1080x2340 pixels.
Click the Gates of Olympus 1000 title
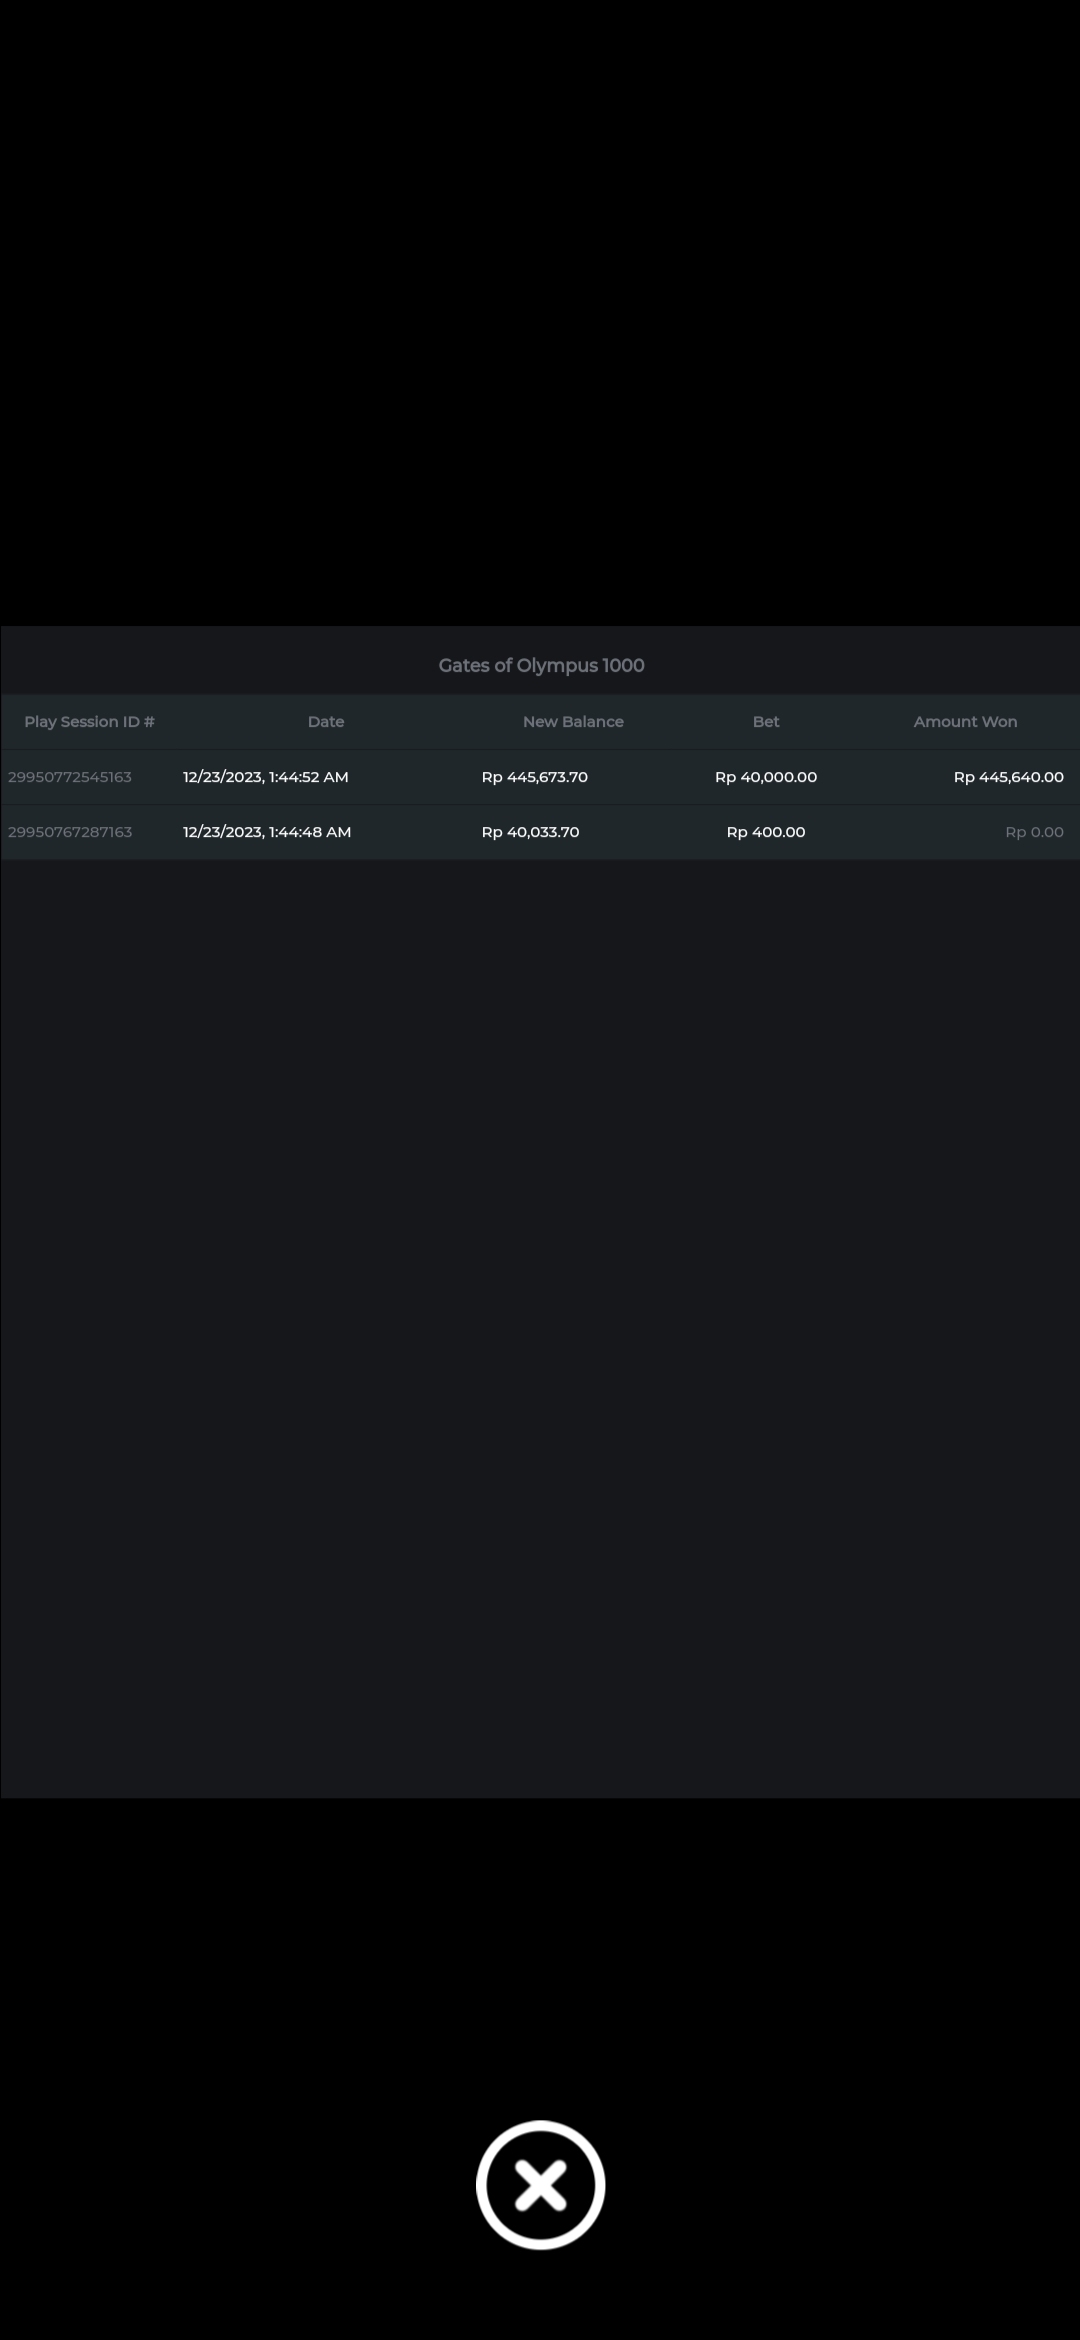(x=541, y=666)
